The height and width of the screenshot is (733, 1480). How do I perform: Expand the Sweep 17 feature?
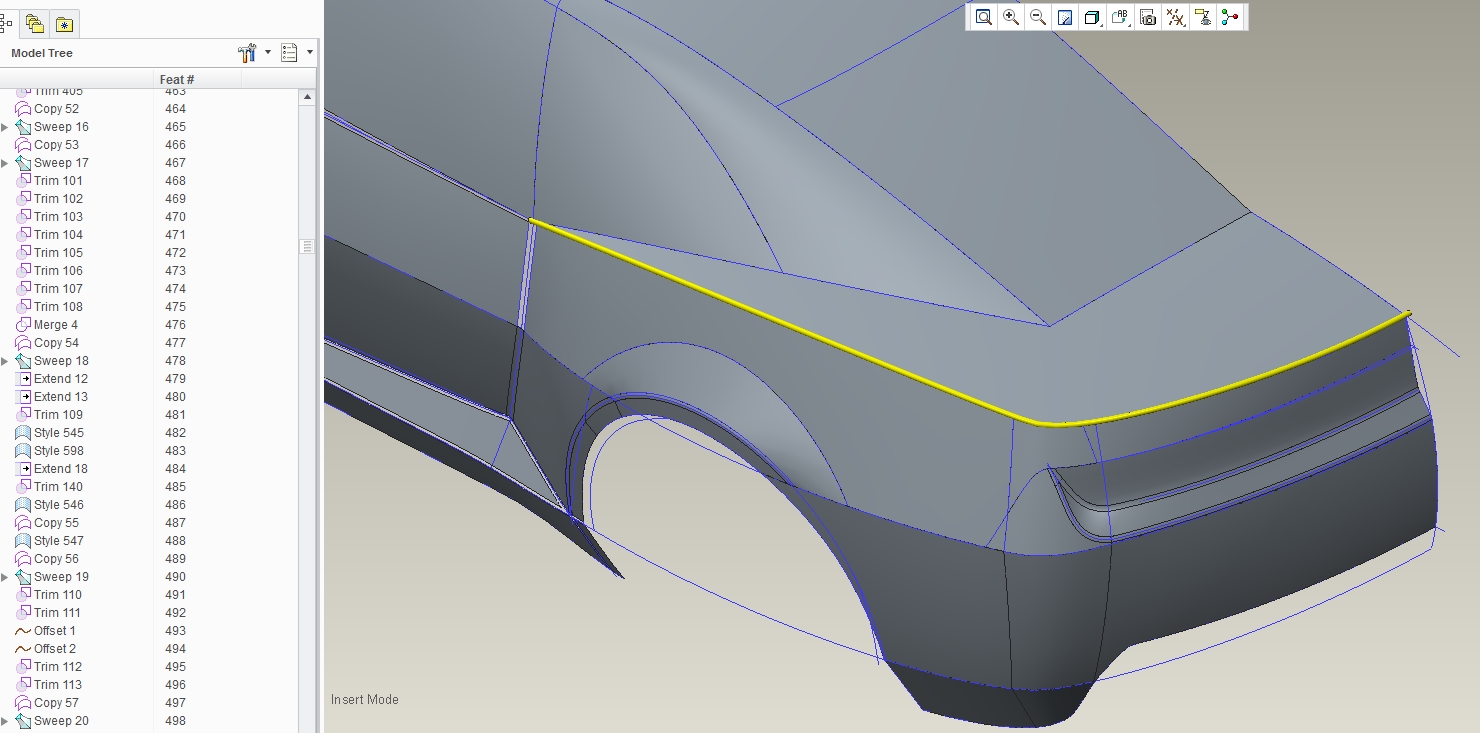point(5,163)
